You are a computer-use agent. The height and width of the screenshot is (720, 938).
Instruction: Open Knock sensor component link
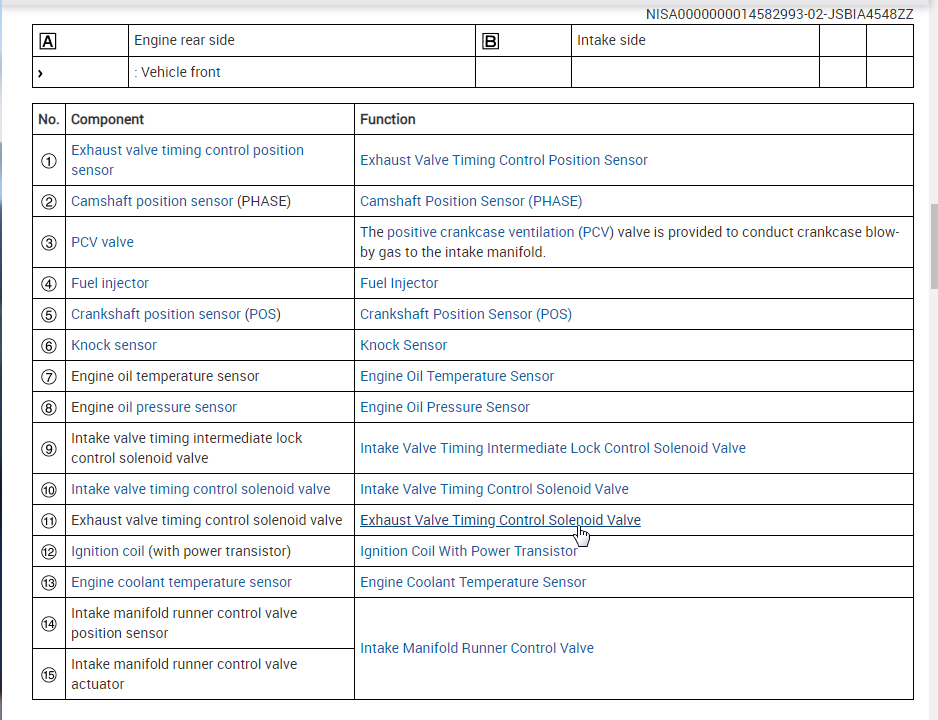pos(114,345)
